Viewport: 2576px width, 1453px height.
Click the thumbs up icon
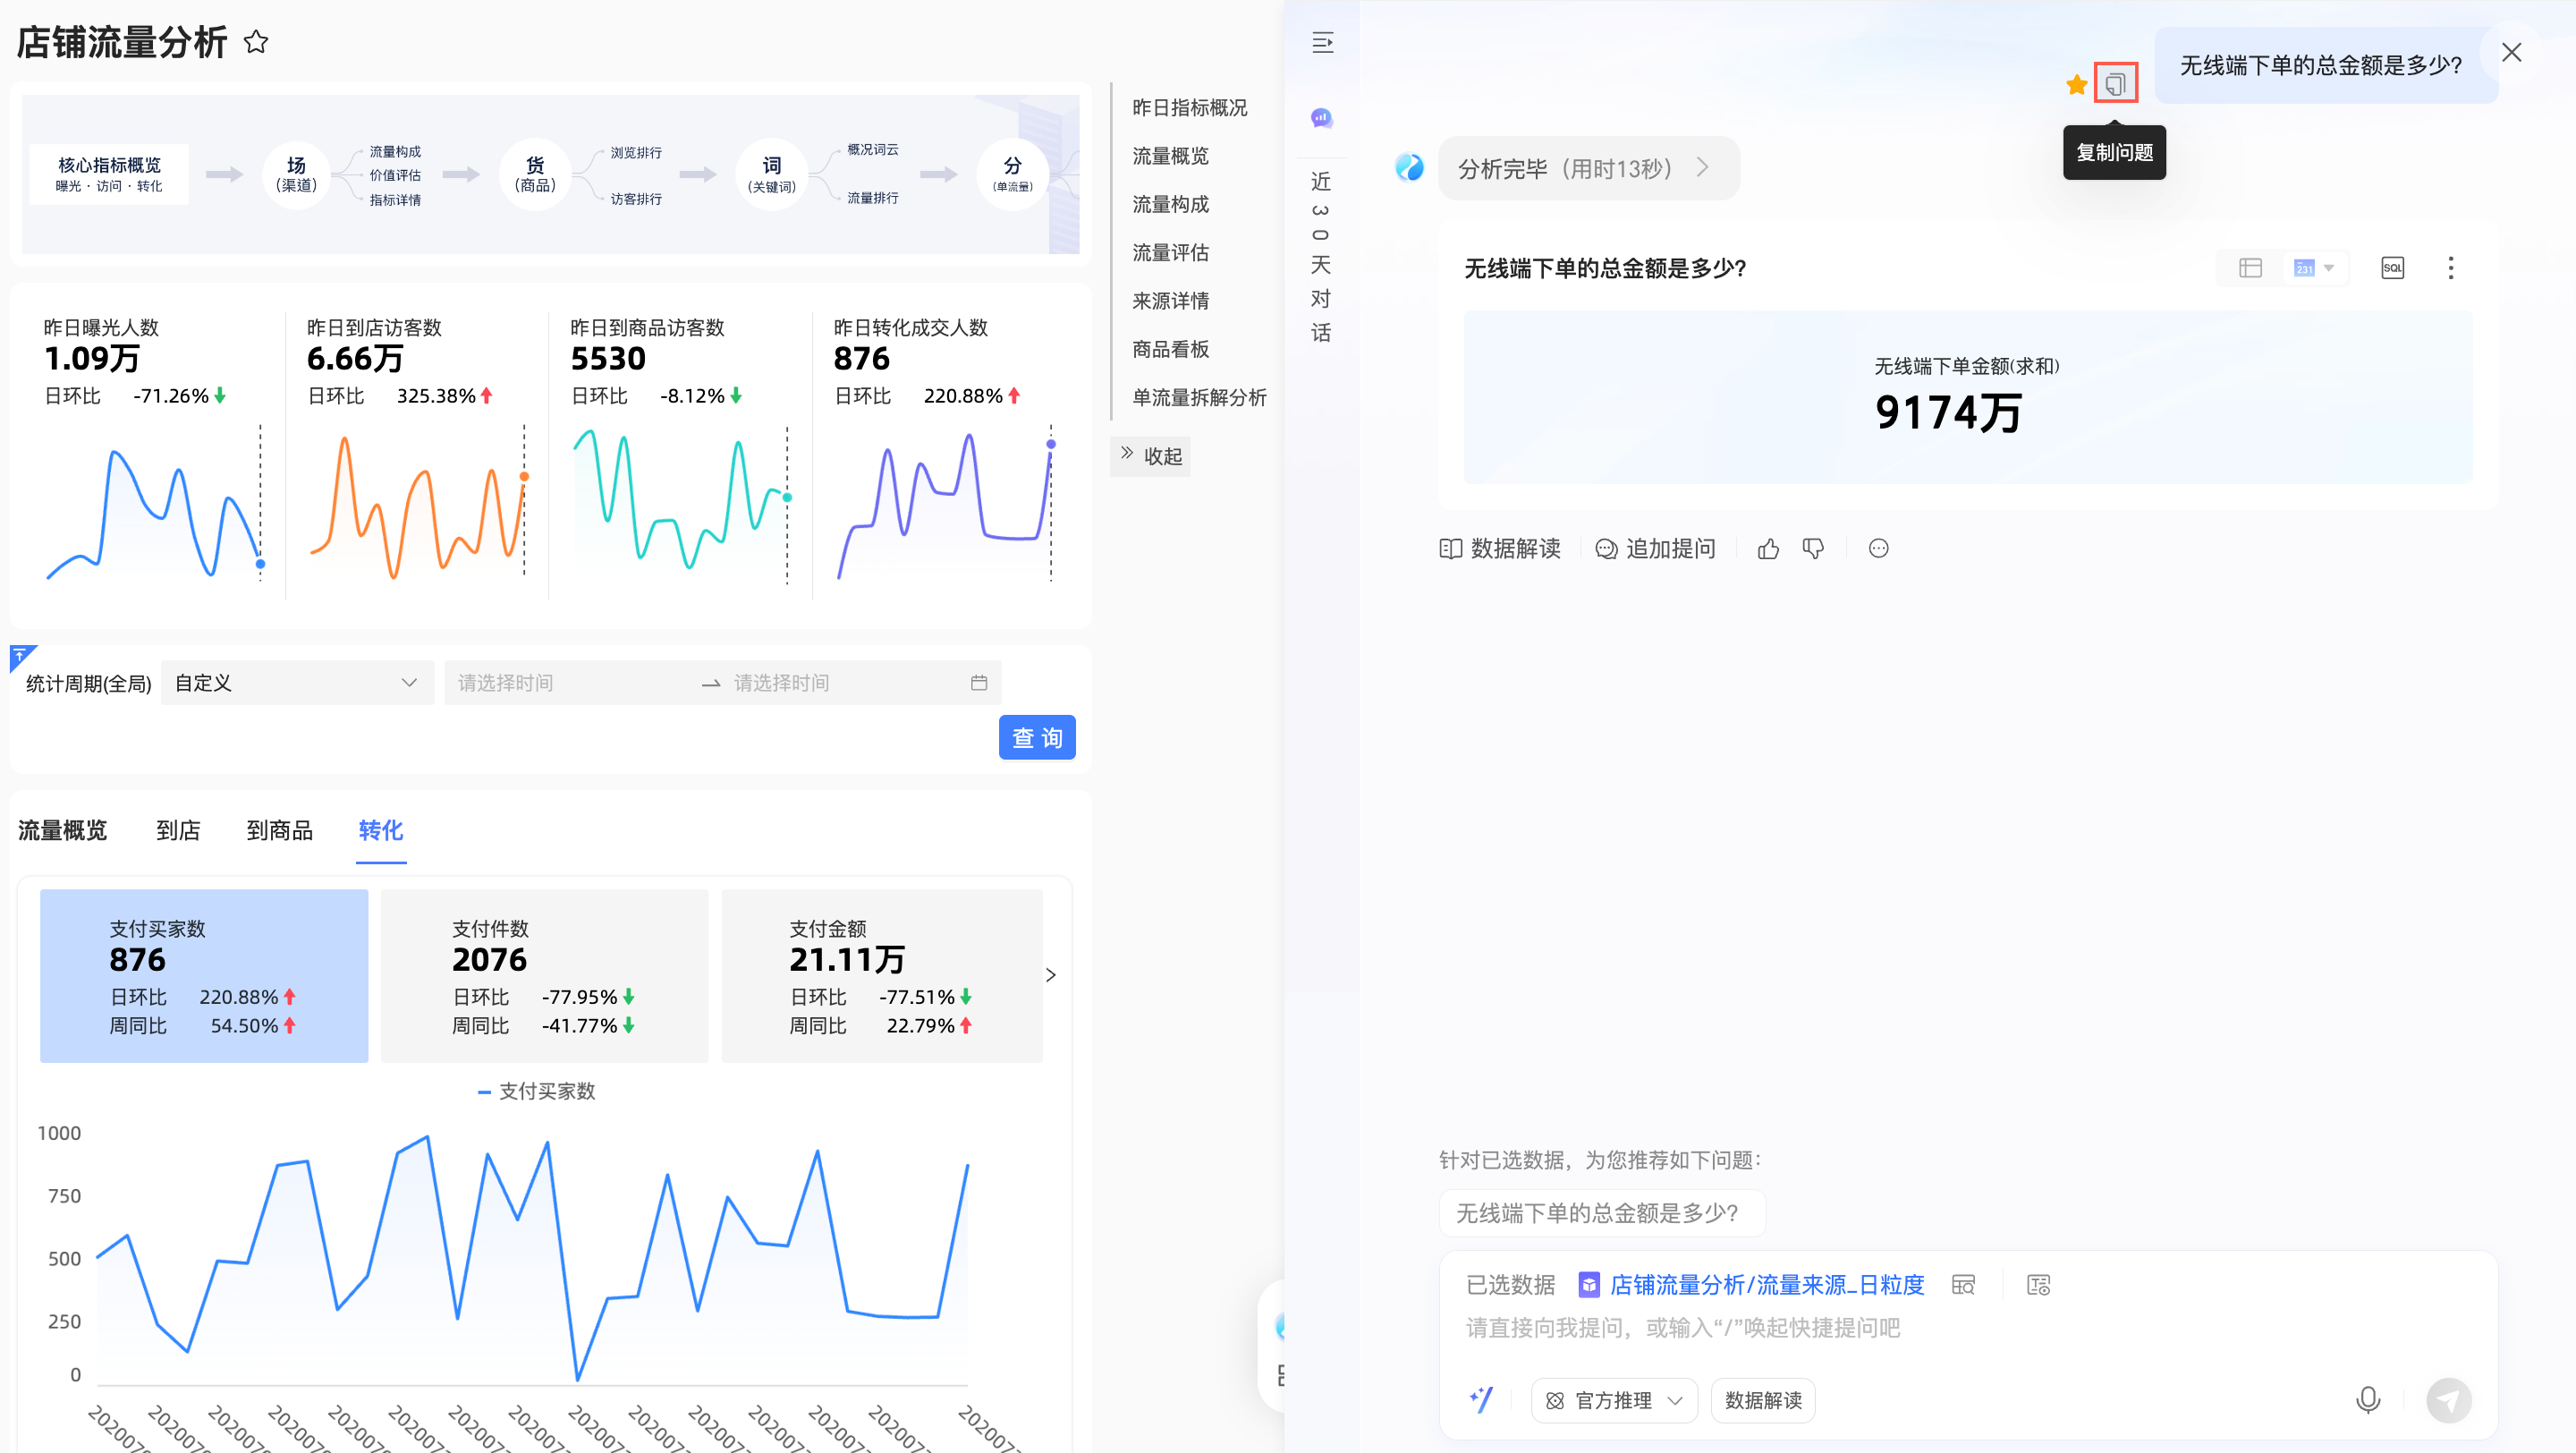pos(1768,549)
